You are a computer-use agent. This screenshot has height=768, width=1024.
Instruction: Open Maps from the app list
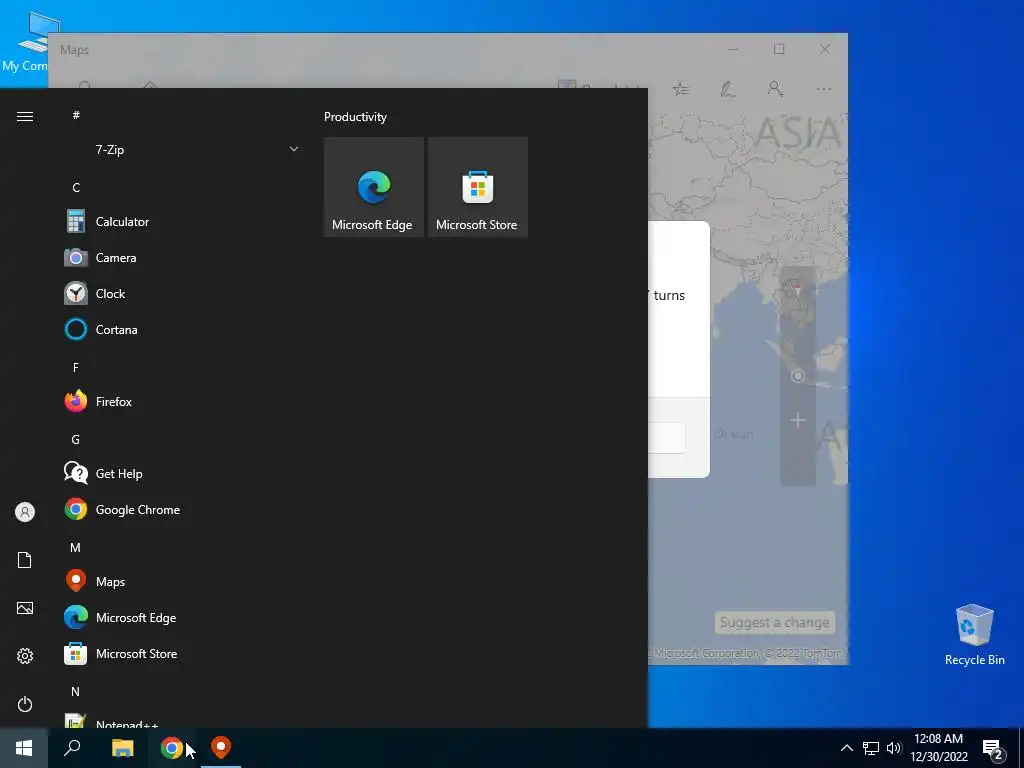[x=183, y=581]
